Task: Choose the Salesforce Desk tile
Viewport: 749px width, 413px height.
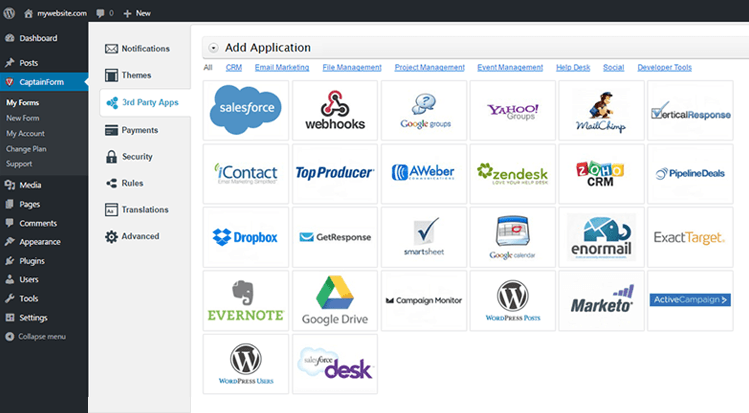Action: coord(335,364)
